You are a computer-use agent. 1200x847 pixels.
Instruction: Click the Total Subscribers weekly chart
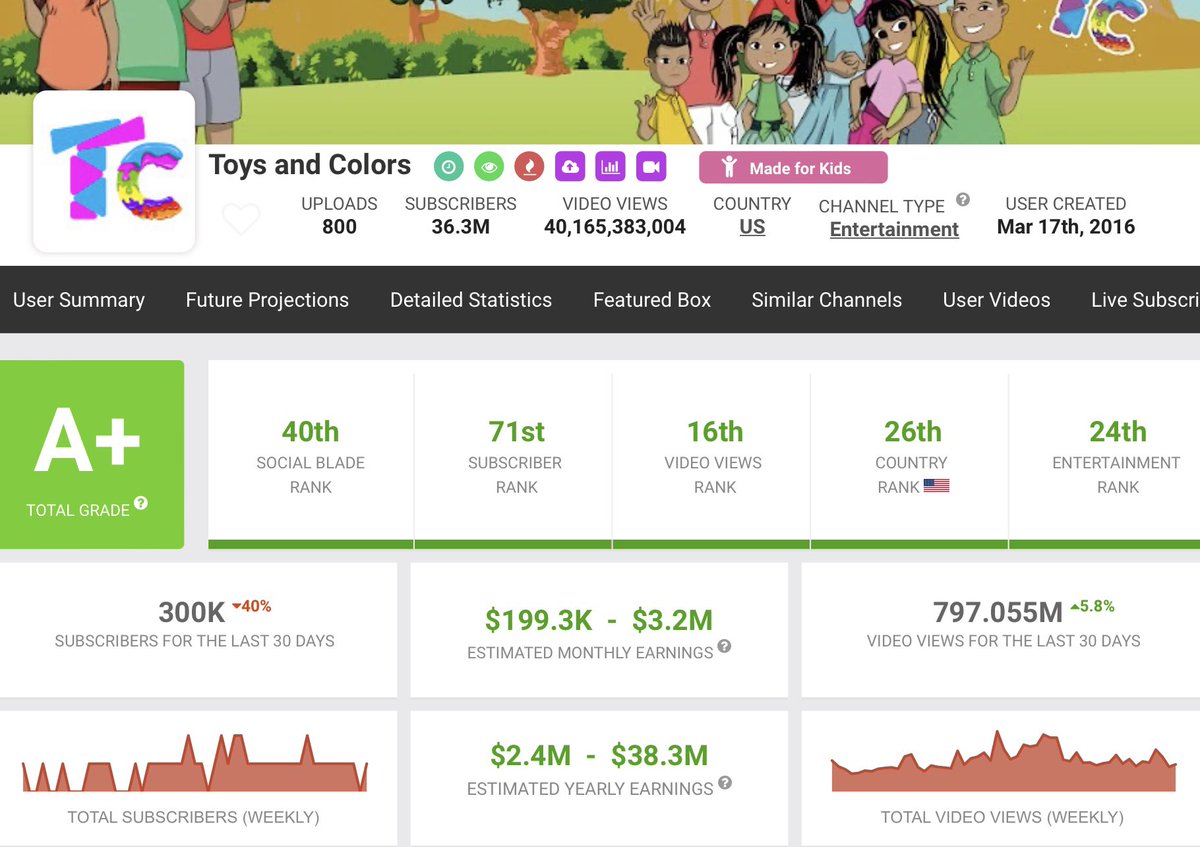tap(195, 763)
